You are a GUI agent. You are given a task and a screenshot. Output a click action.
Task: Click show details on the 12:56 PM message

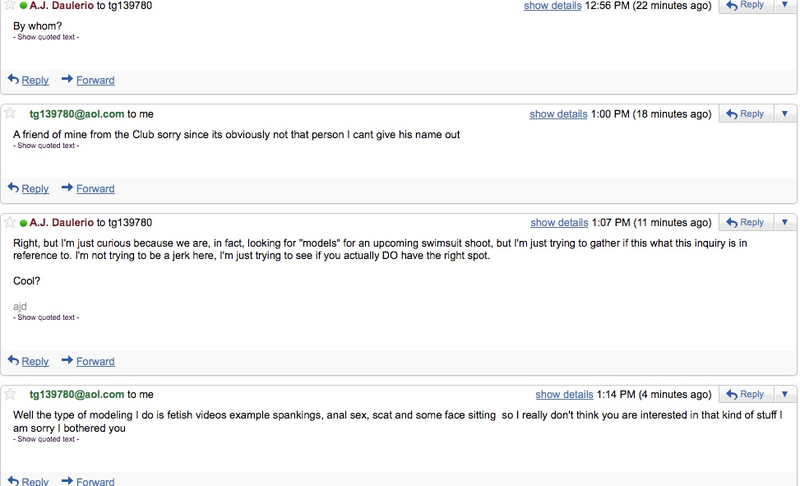point(553,6)
